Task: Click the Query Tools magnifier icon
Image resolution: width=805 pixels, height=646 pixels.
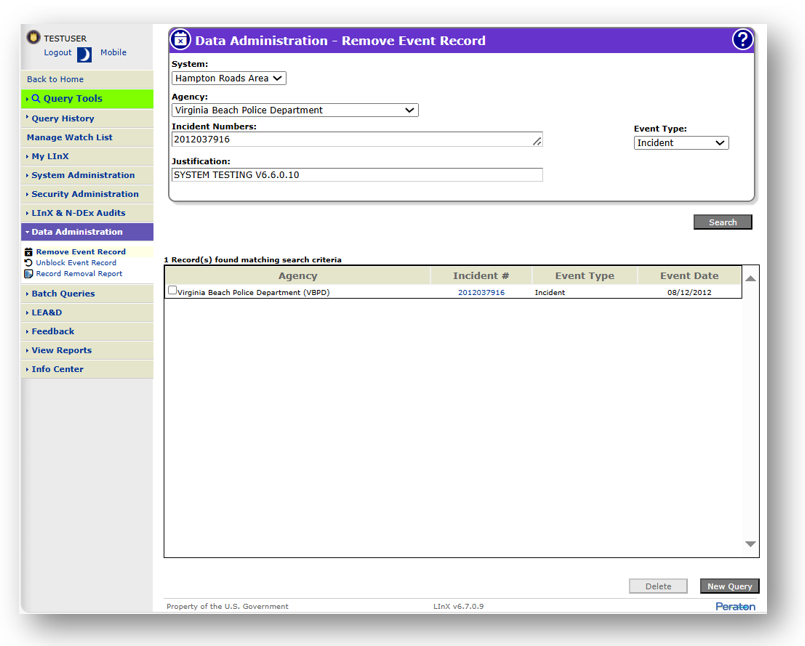Action: point(36,99)
